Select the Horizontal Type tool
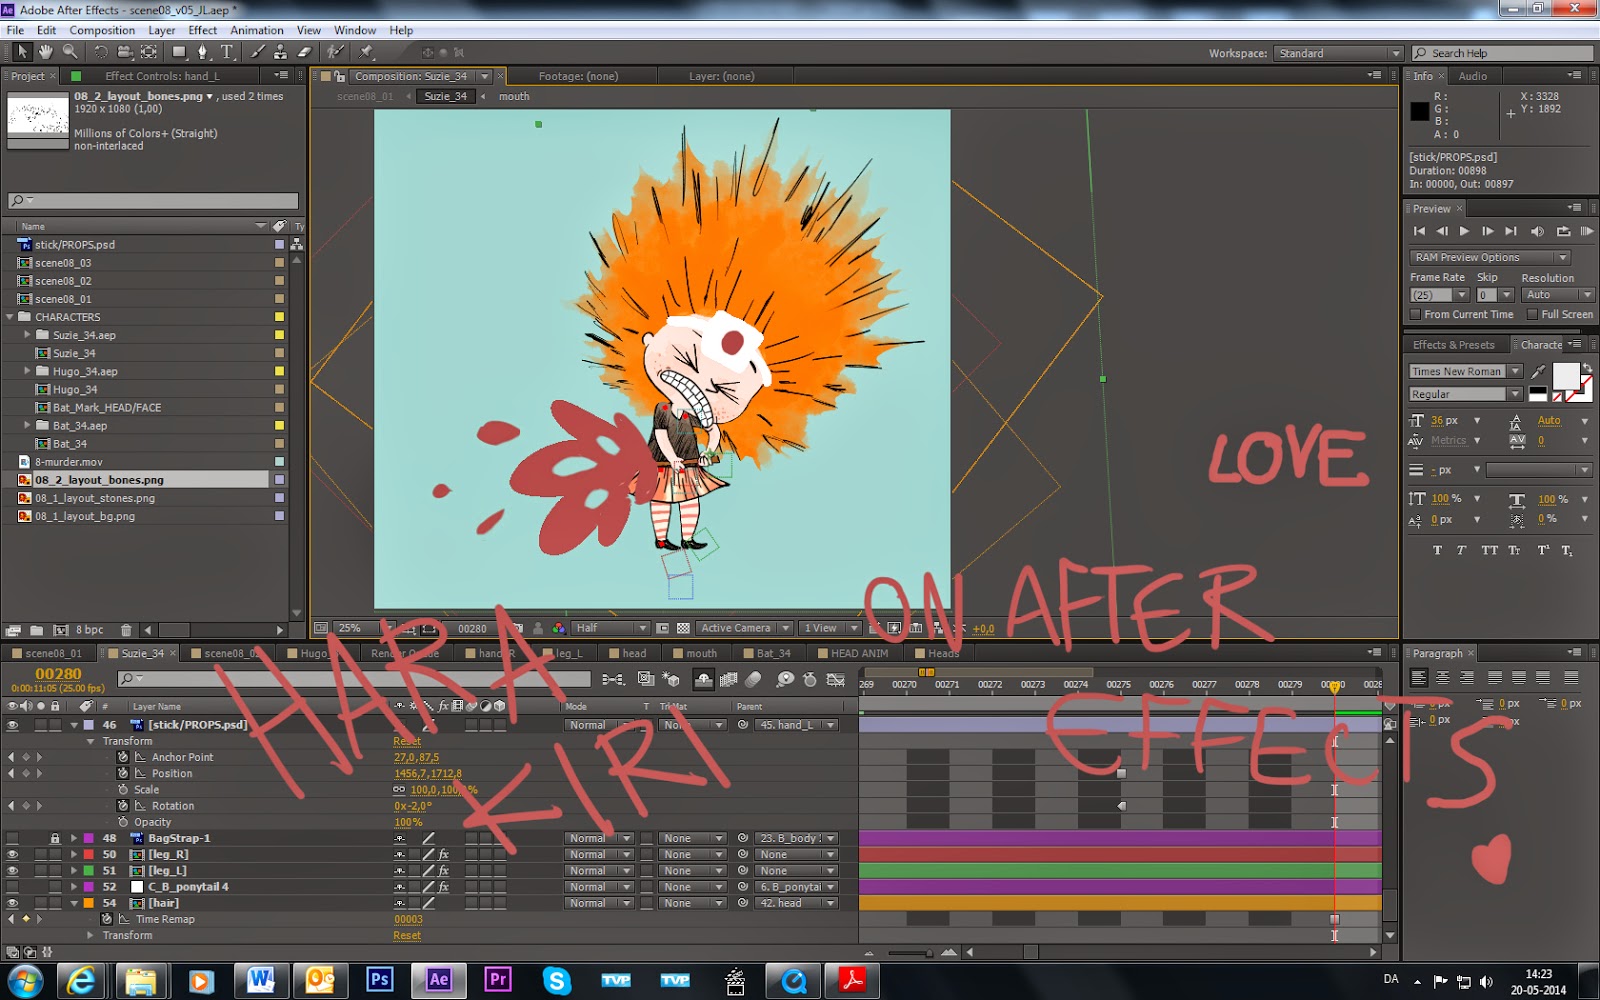 pos(227,52)
